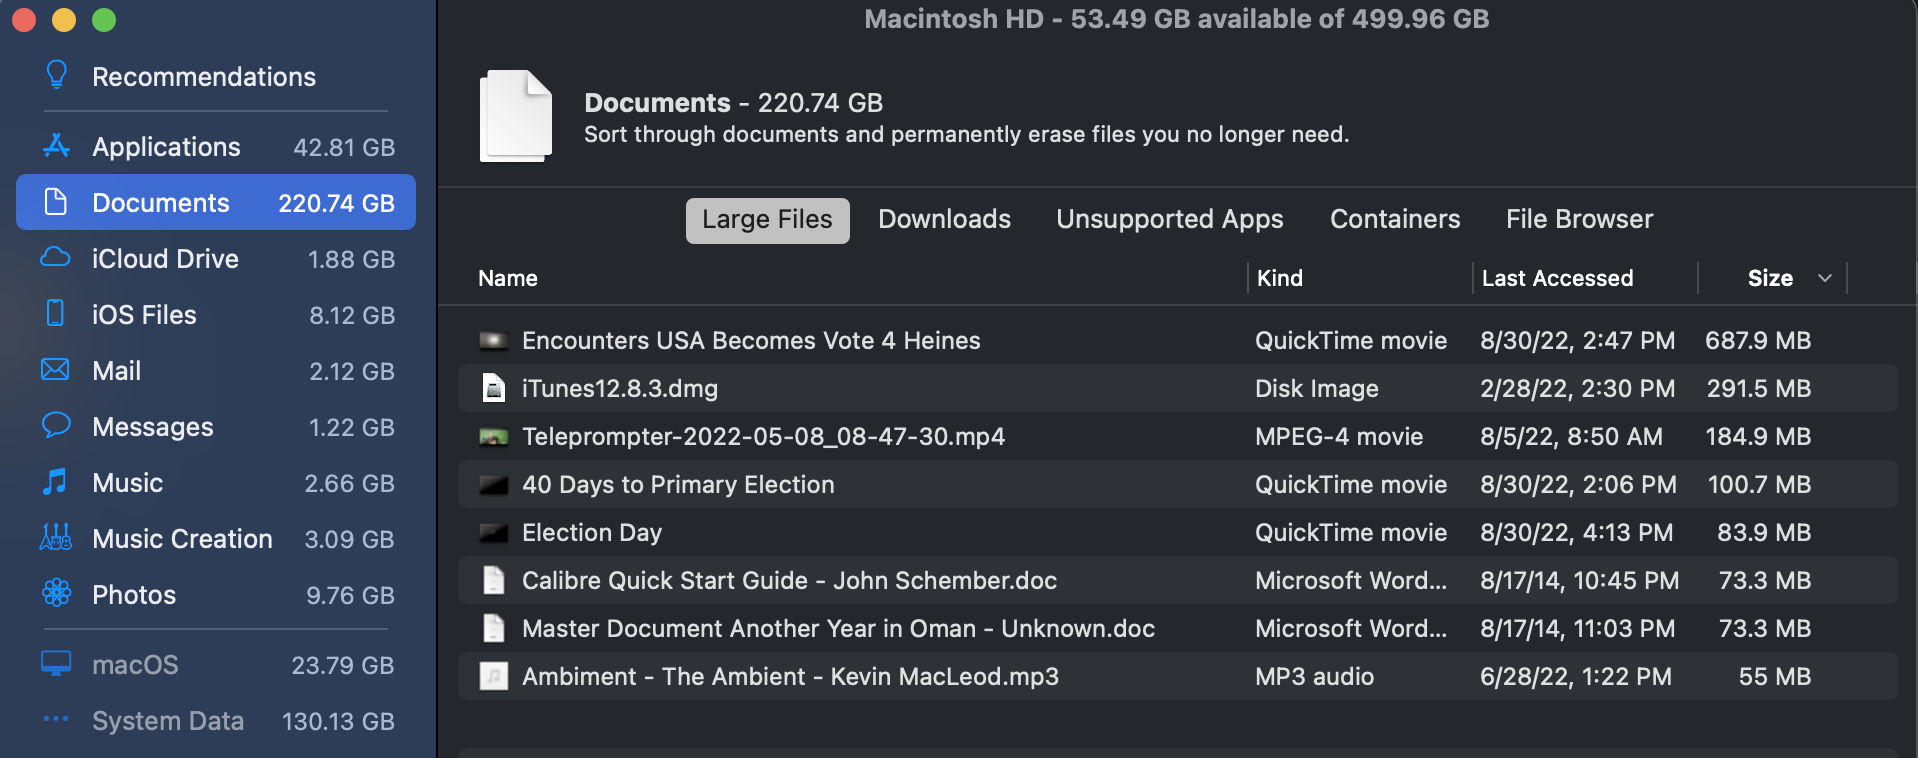Select Ambiment Kevin MacLeod mp3 file icon
Screen dimensions: 1918x758
[x=494, y=677]
